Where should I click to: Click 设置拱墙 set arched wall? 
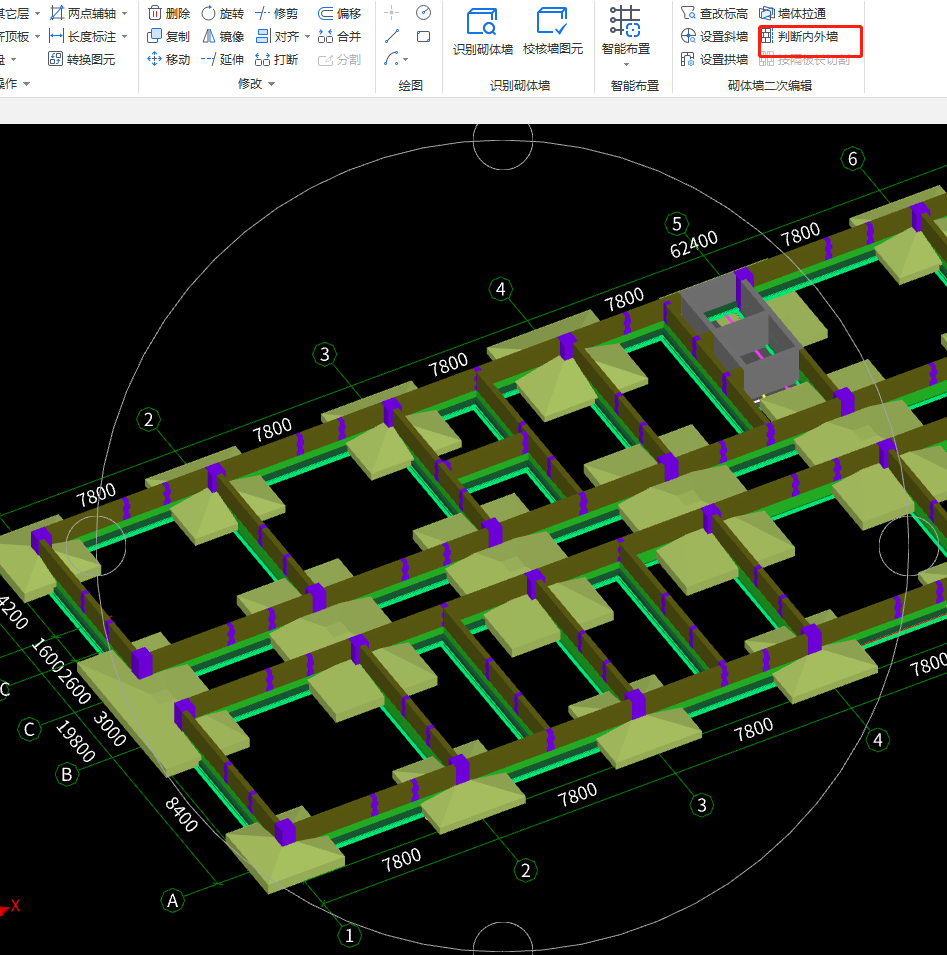(714, 59)
